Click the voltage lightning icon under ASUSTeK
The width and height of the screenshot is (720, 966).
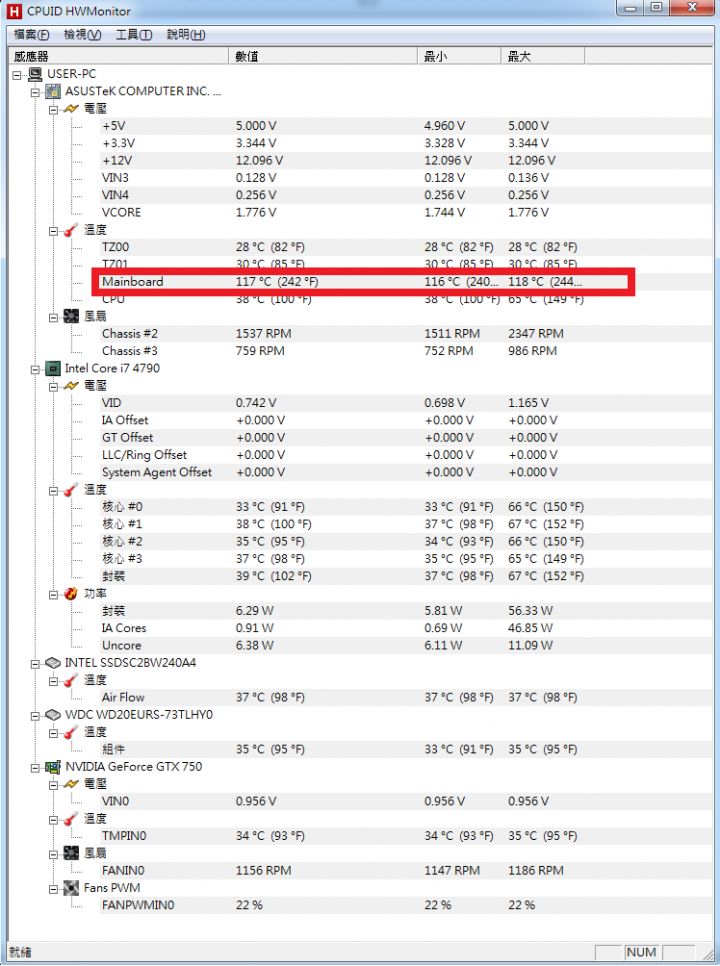[71, 108]
